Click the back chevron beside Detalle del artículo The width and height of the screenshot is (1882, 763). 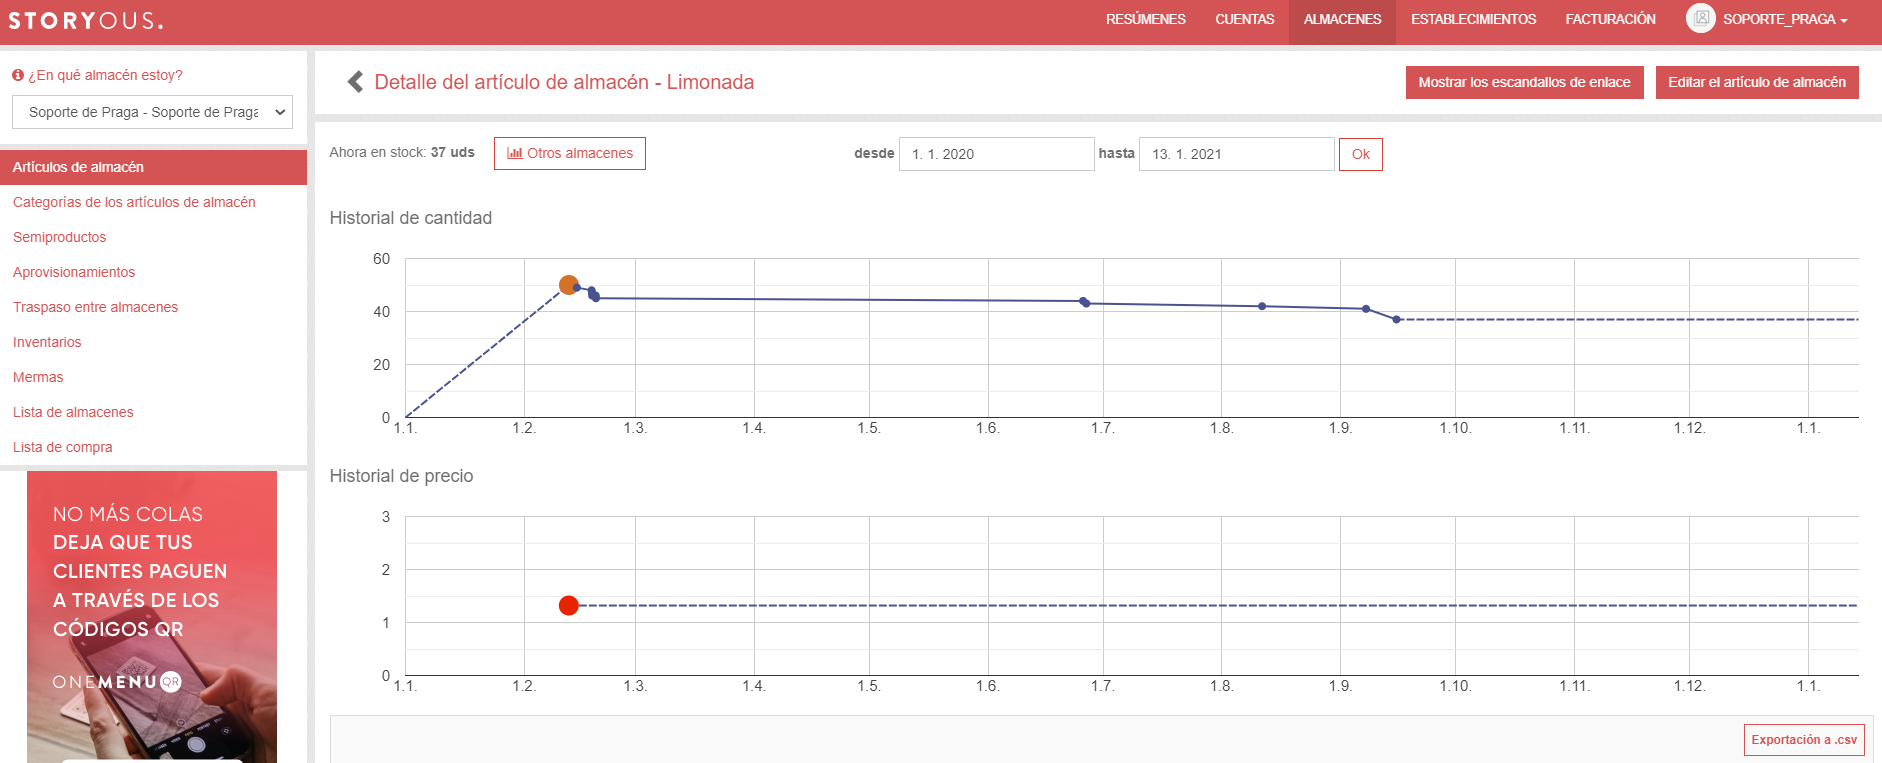[x=355, y=82]
